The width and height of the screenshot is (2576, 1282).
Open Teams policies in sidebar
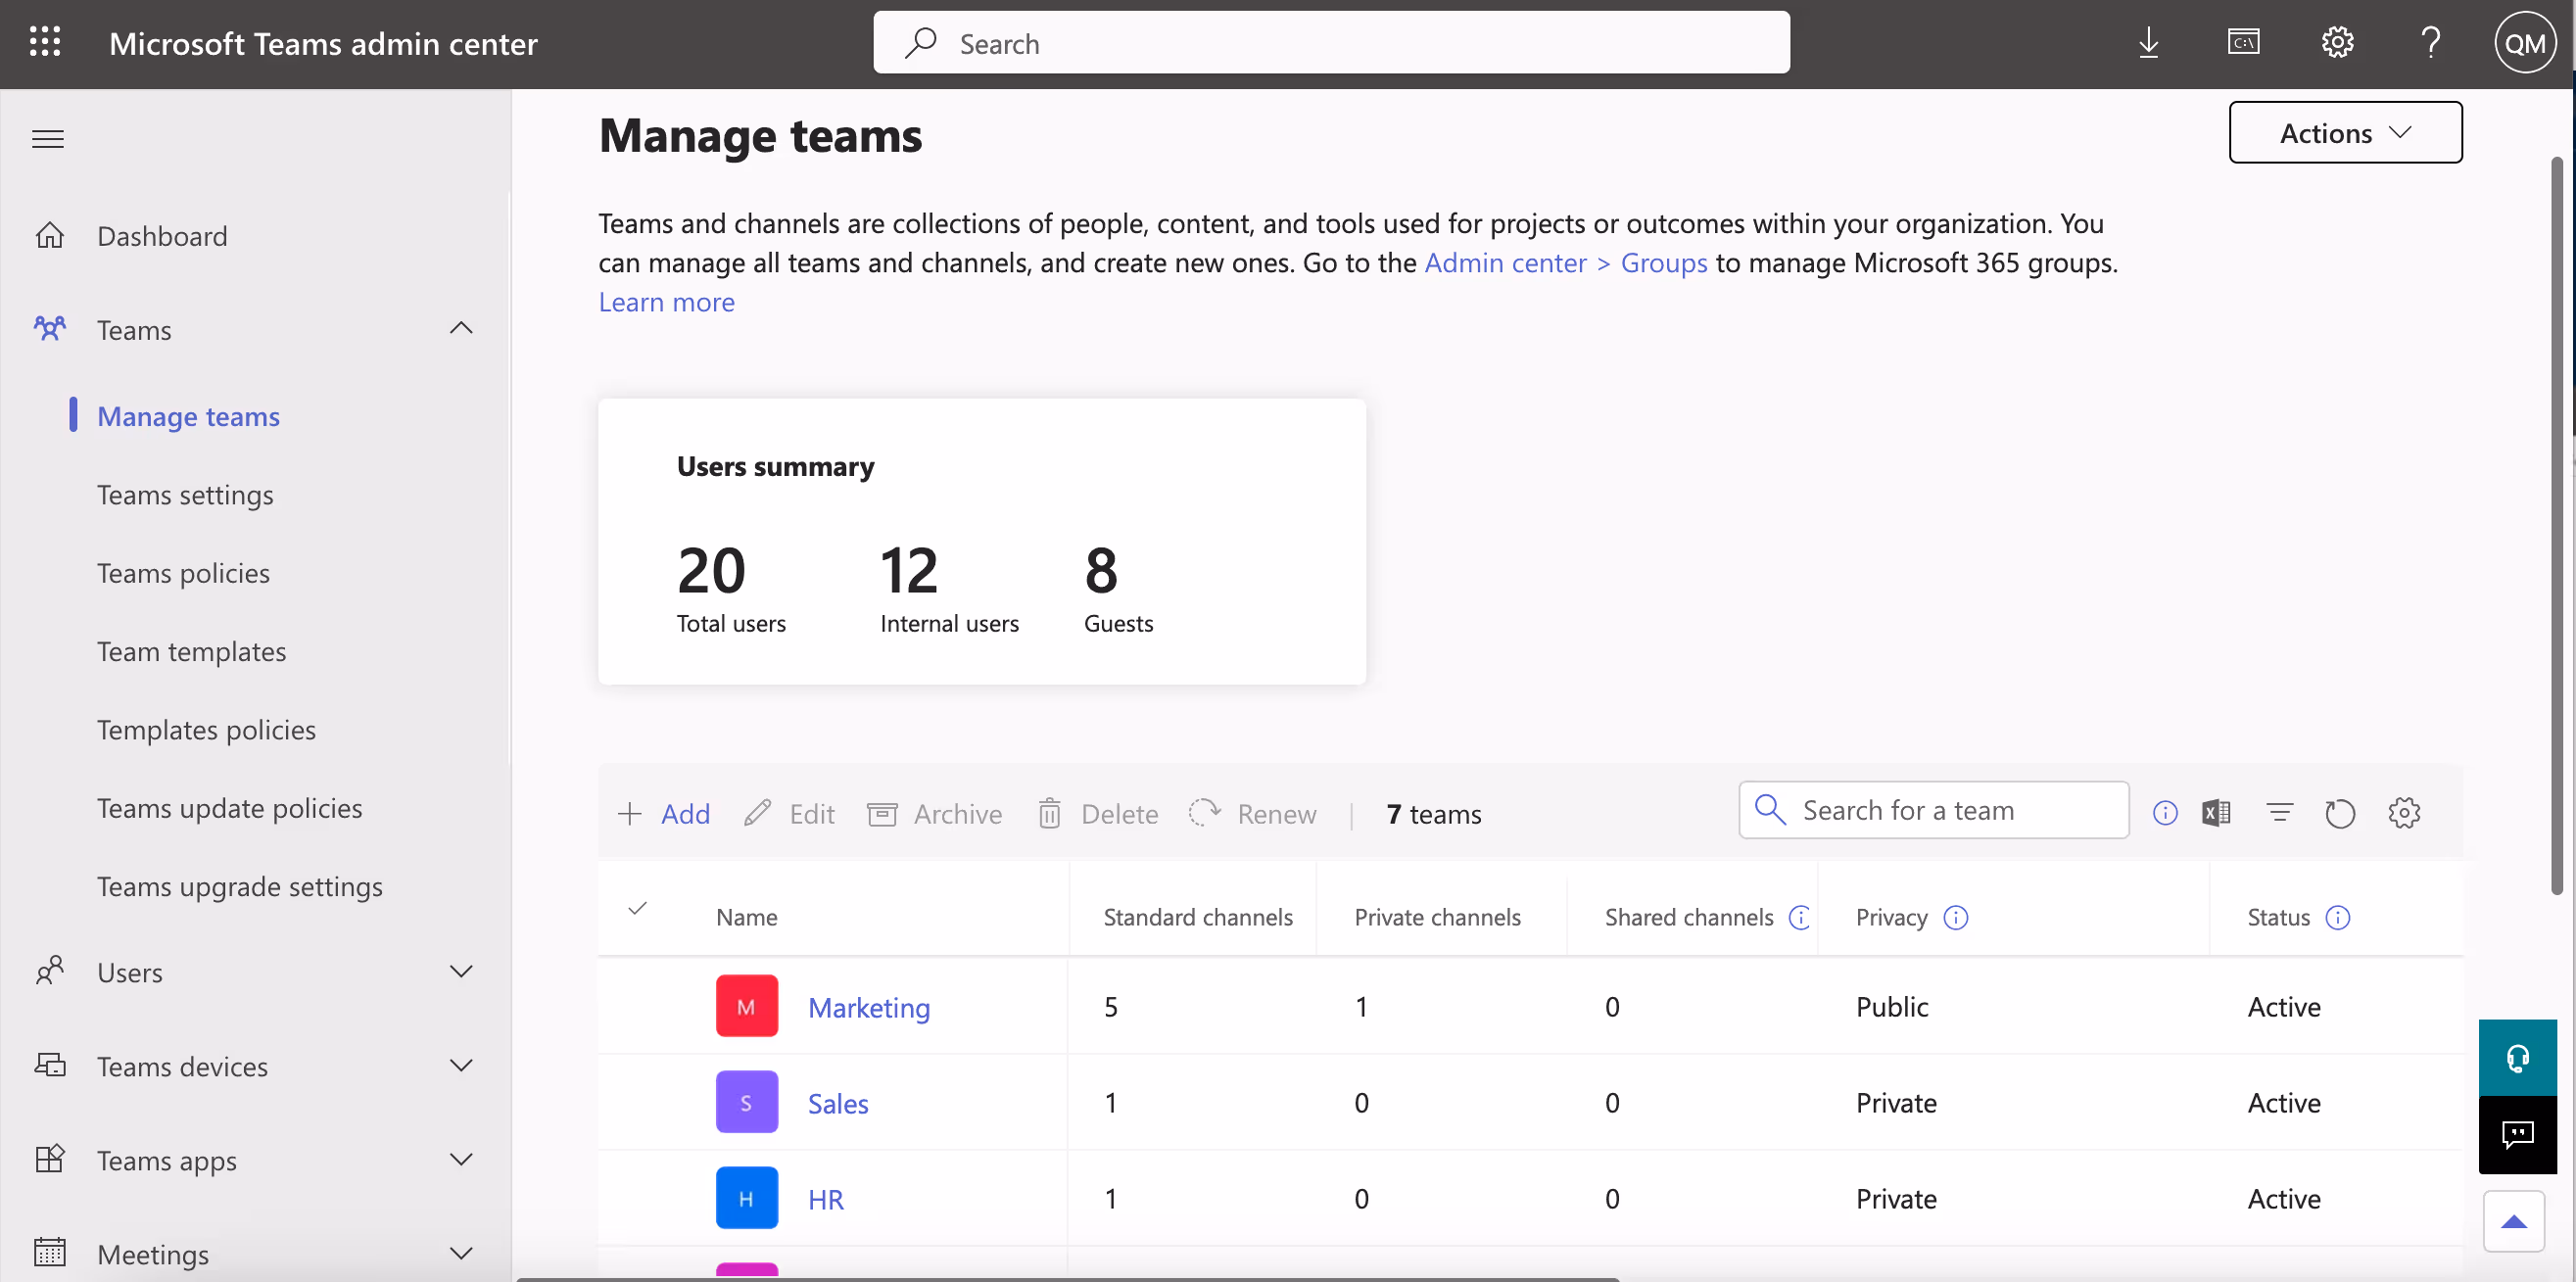click(183, 573)
